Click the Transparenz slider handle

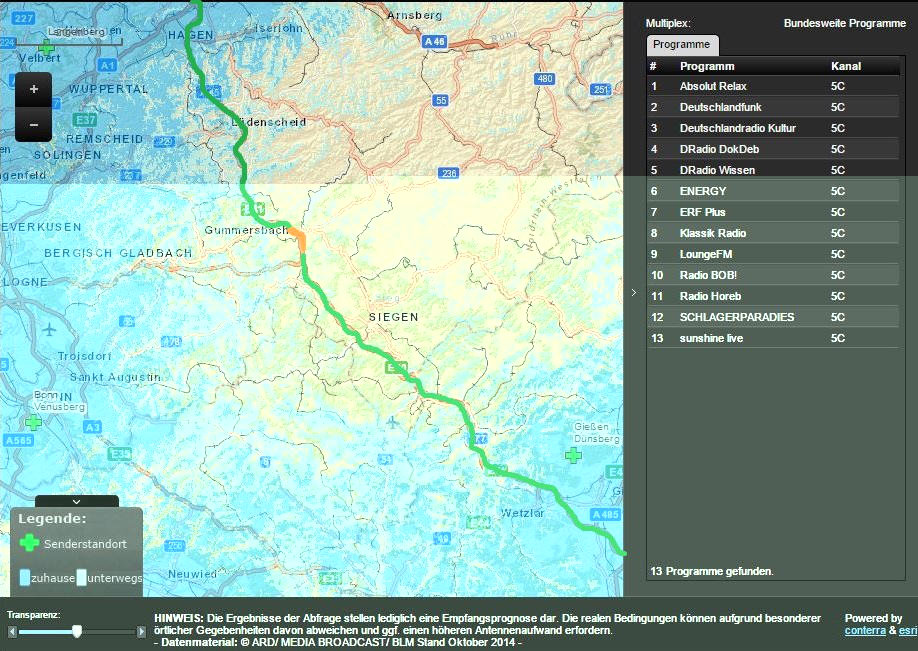77,631
